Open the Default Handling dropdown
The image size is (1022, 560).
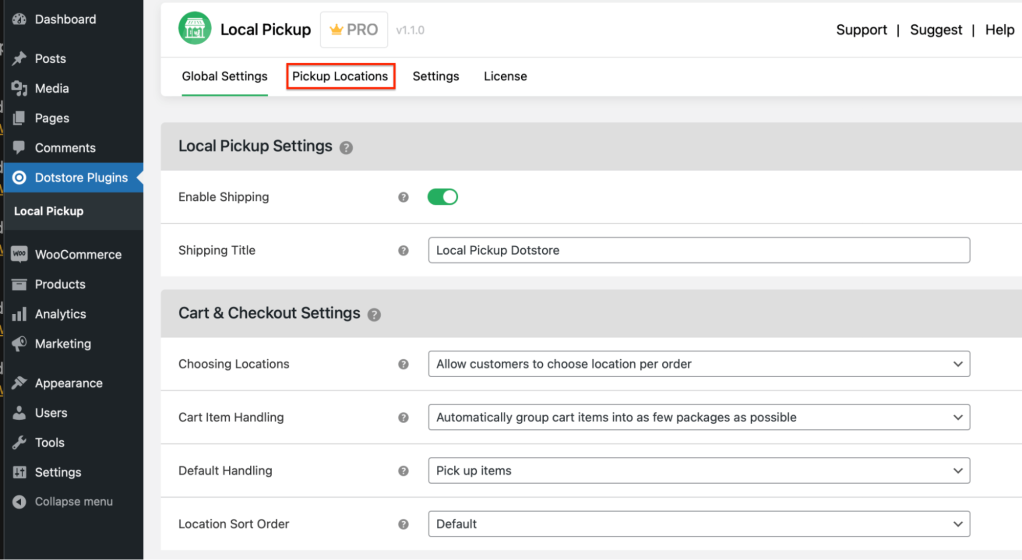[x=698, y=470]
